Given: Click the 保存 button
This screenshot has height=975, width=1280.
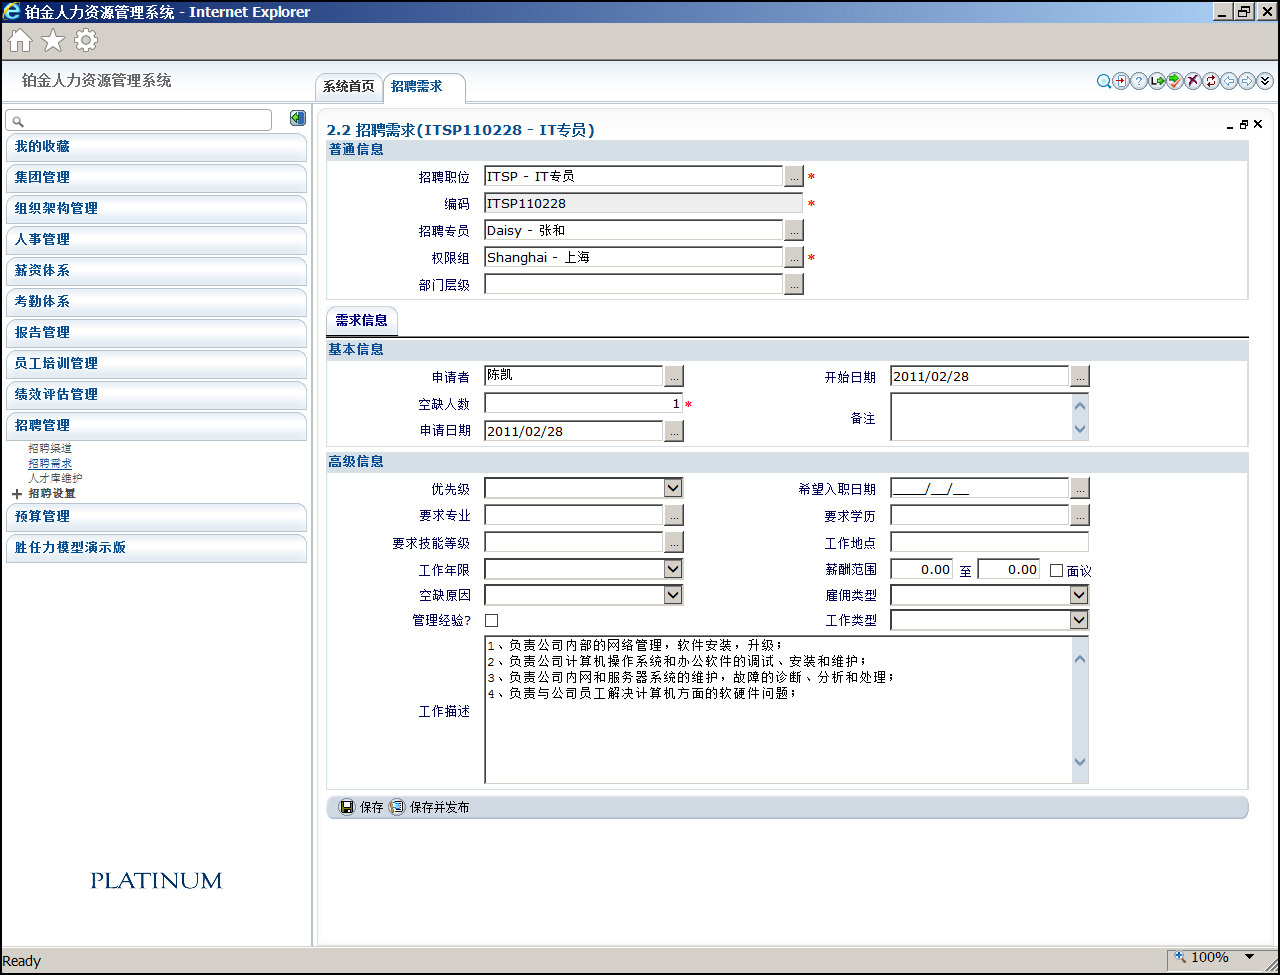Looking at the screenshot, I should coord(361,807).
